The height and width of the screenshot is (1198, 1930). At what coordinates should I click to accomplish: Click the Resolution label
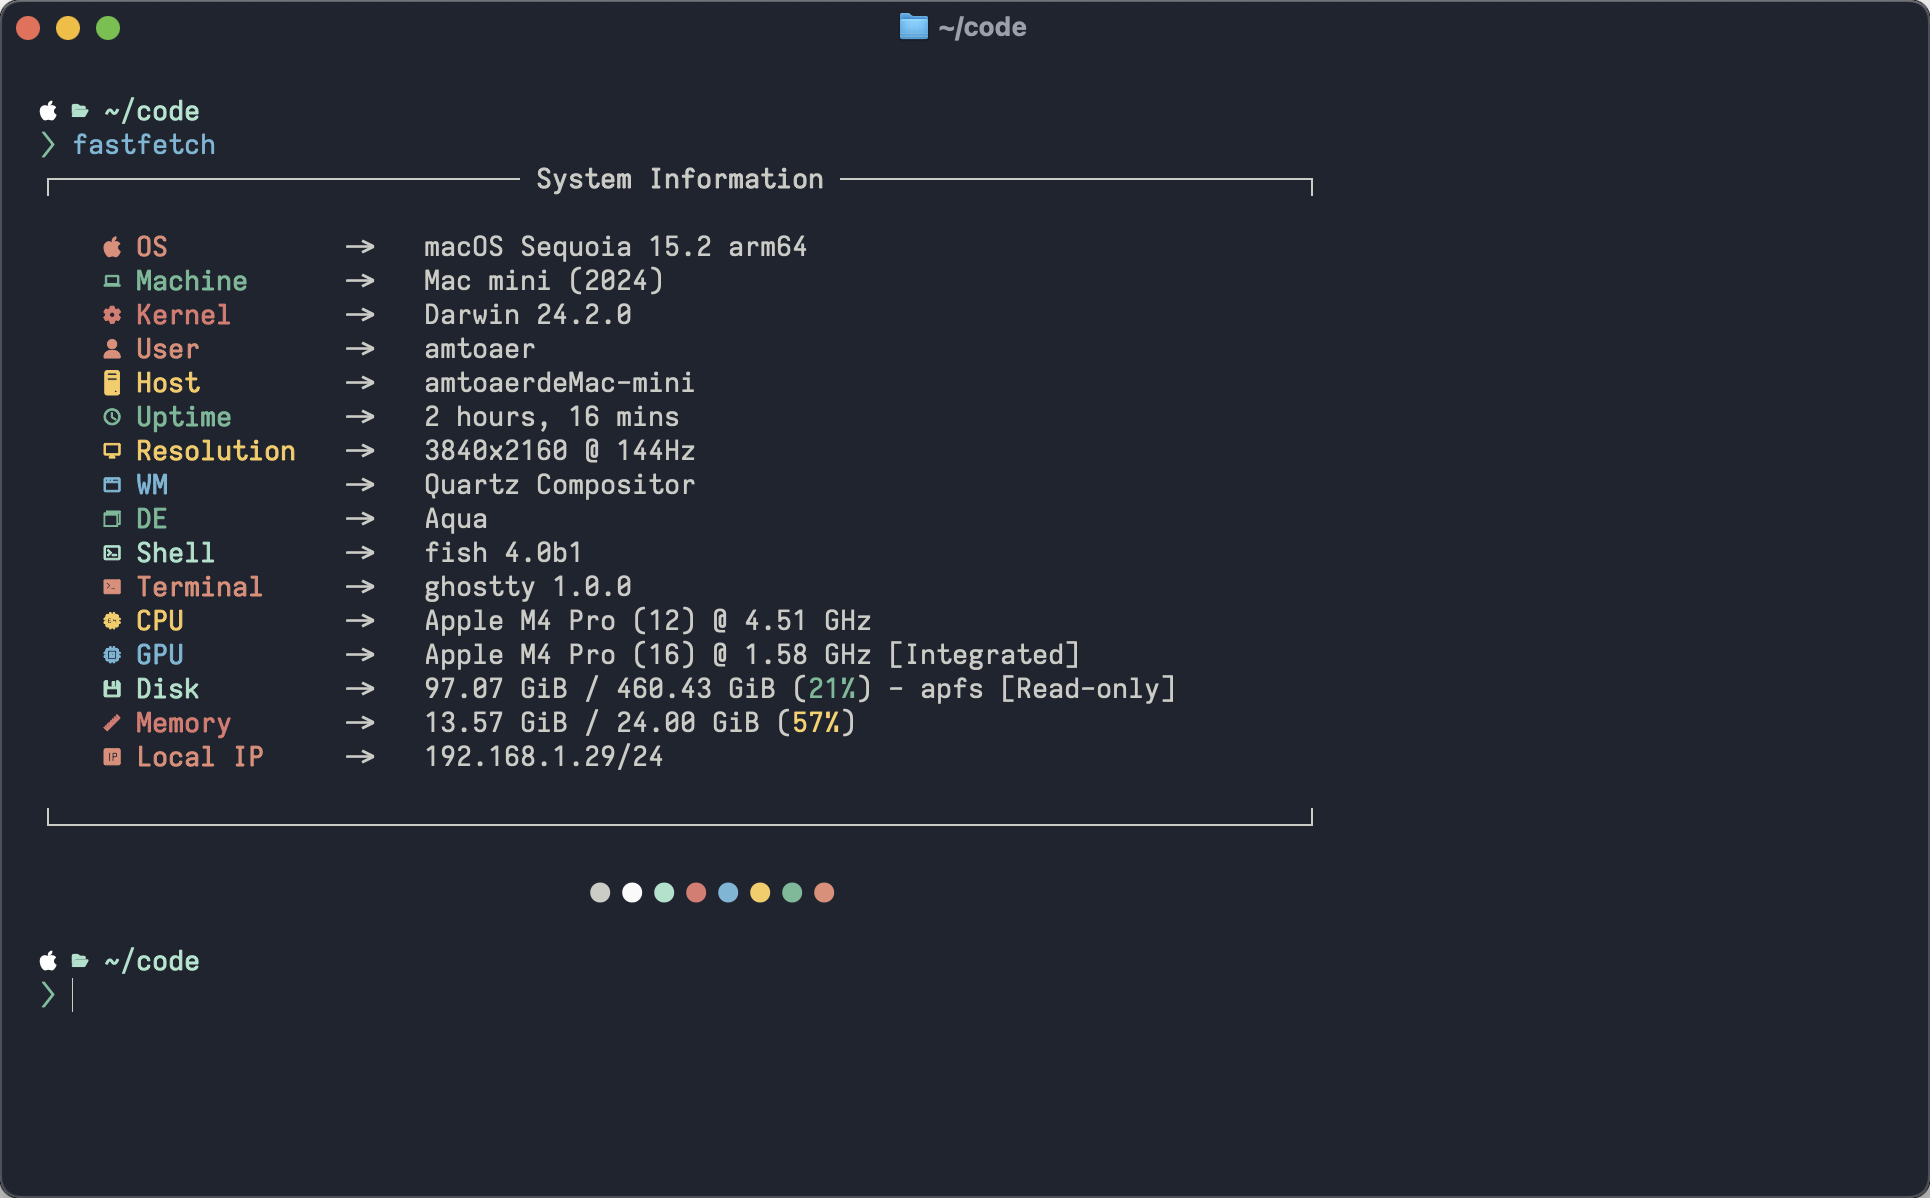coord(216,451)
